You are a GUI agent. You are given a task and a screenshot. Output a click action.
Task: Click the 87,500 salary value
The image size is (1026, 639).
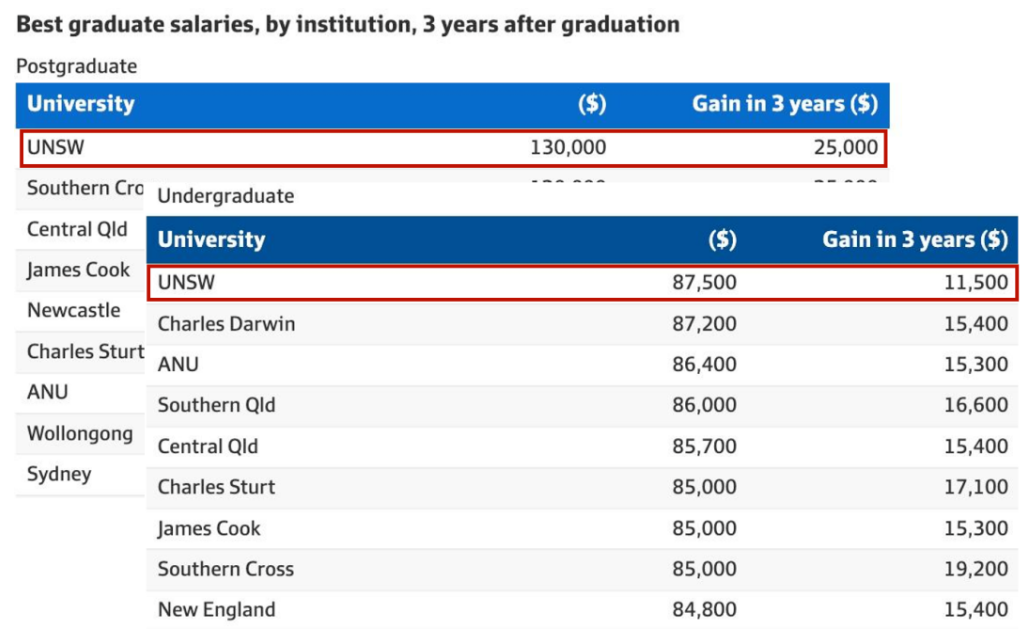coord(705,283)
